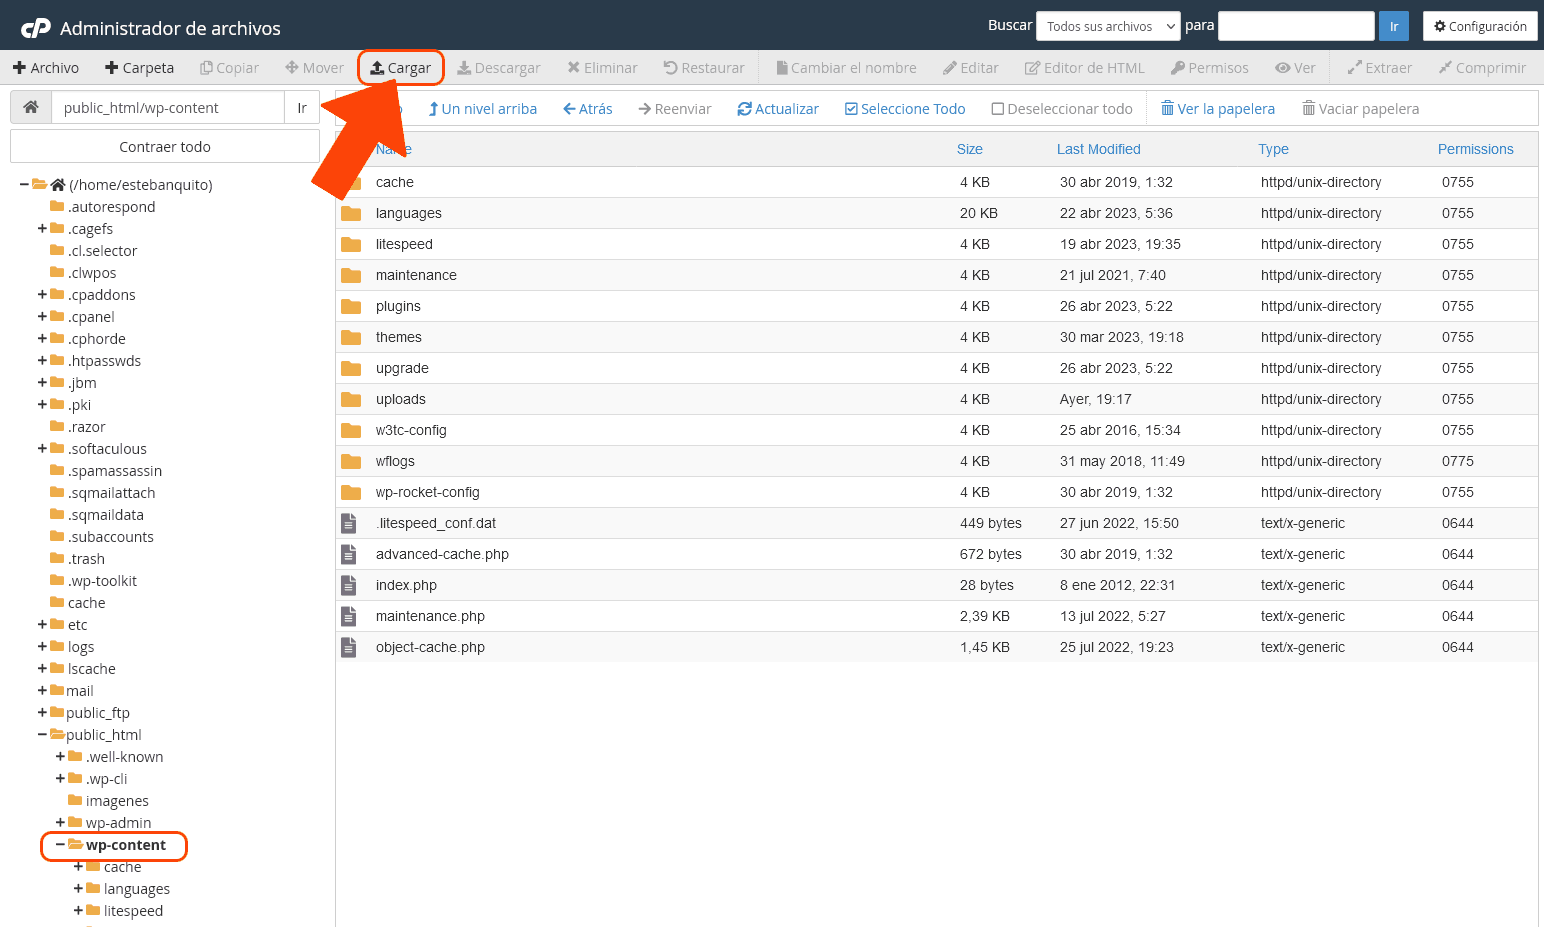This screenshot has width=1544, height=927.
Task: Open Ver la papelera trash view
Action: tap(1217, 109)
